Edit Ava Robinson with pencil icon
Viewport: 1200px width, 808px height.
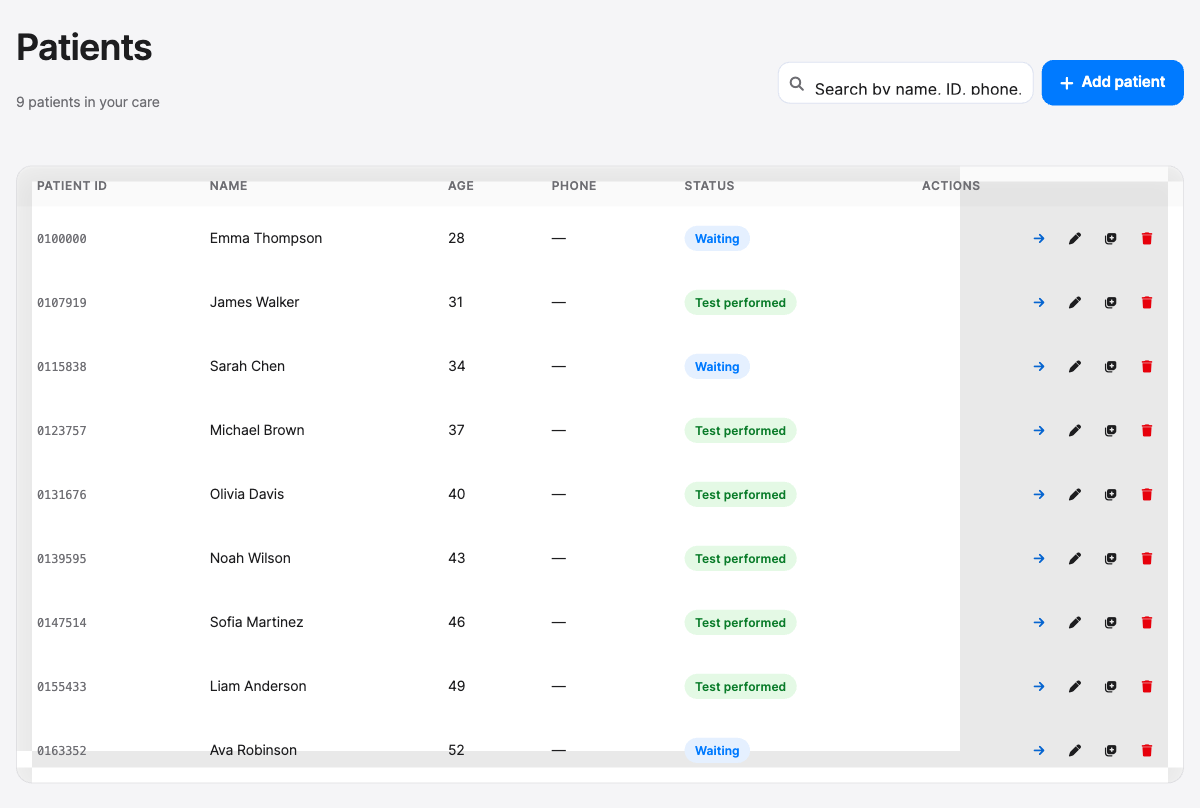(1075, 751)
